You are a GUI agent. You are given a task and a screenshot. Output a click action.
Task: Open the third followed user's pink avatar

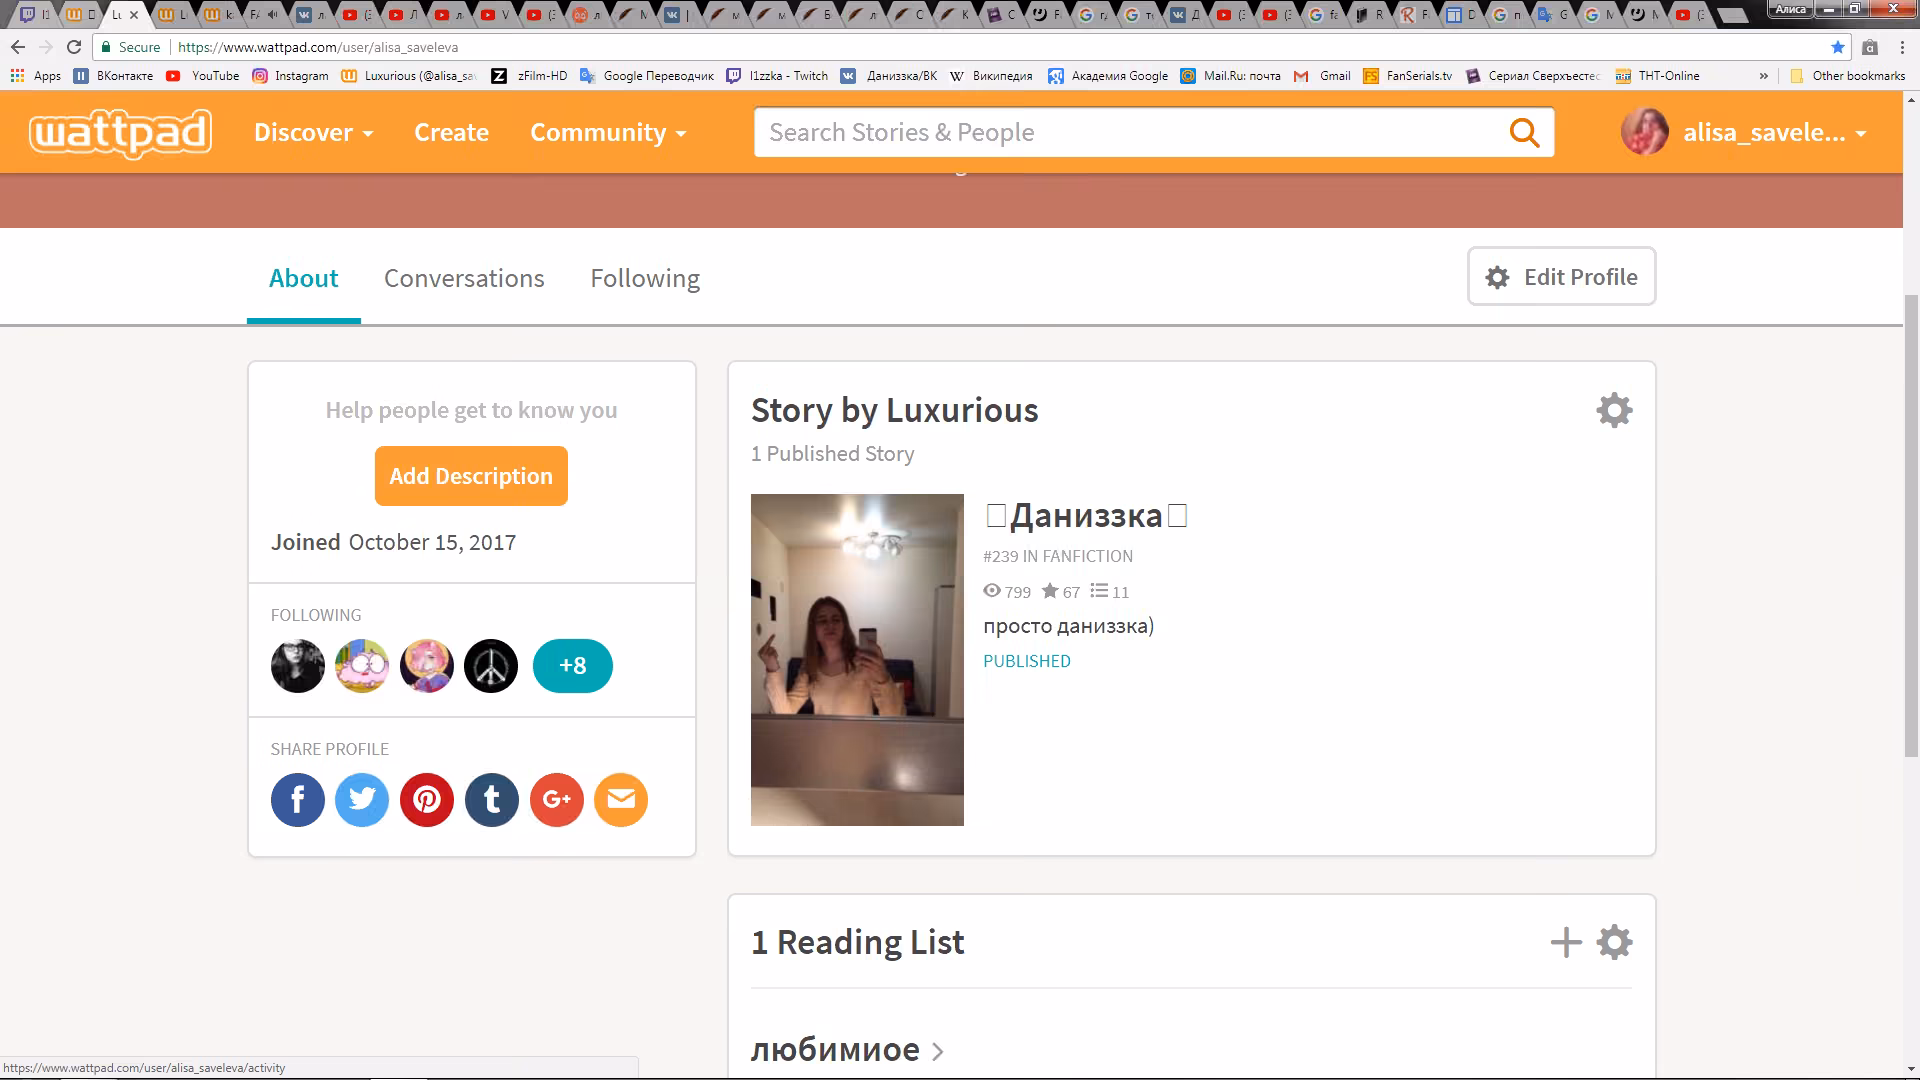(x=427, y=666)
